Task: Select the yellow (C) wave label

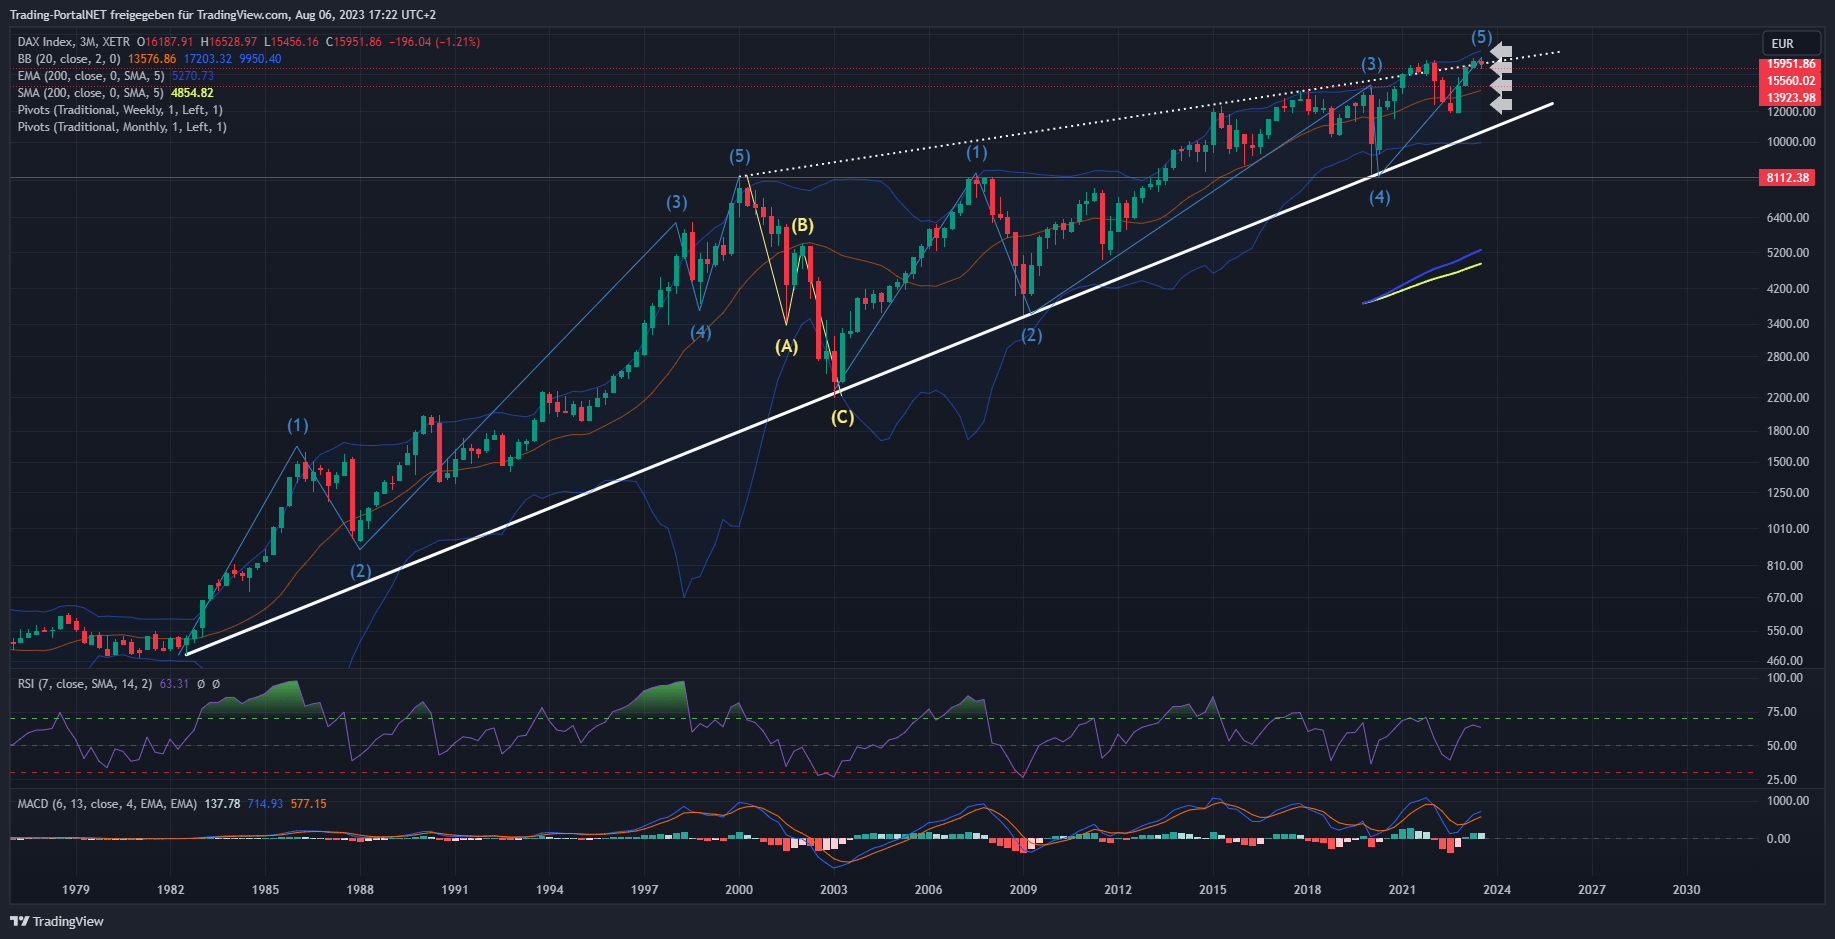Action: pyautogui.click(x=842, y=417)
